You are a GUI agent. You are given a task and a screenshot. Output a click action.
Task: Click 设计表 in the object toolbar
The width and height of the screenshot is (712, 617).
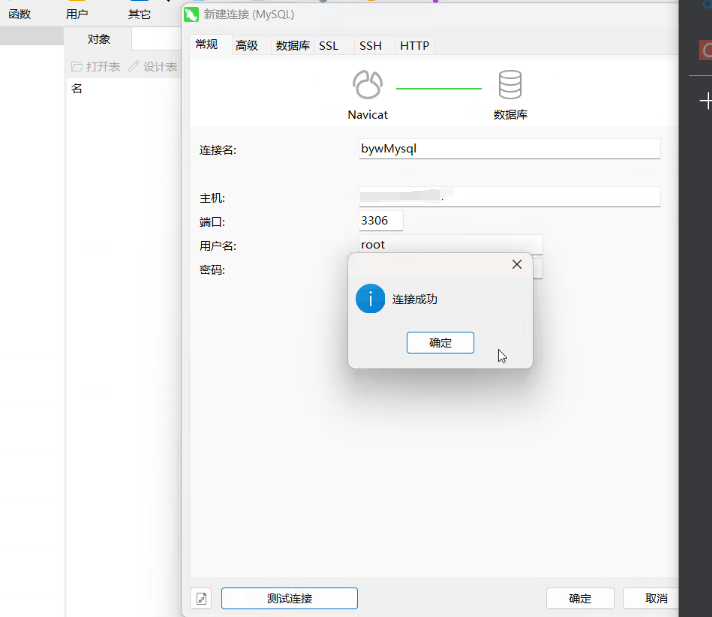point(153,67)
